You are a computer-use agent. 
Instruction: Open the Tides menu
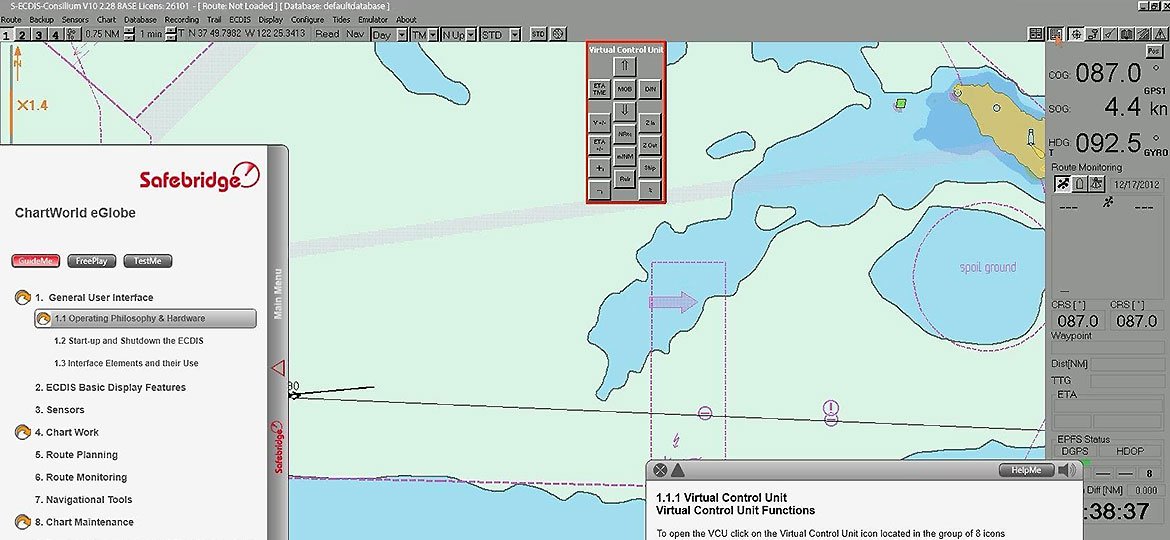(341, 19)
